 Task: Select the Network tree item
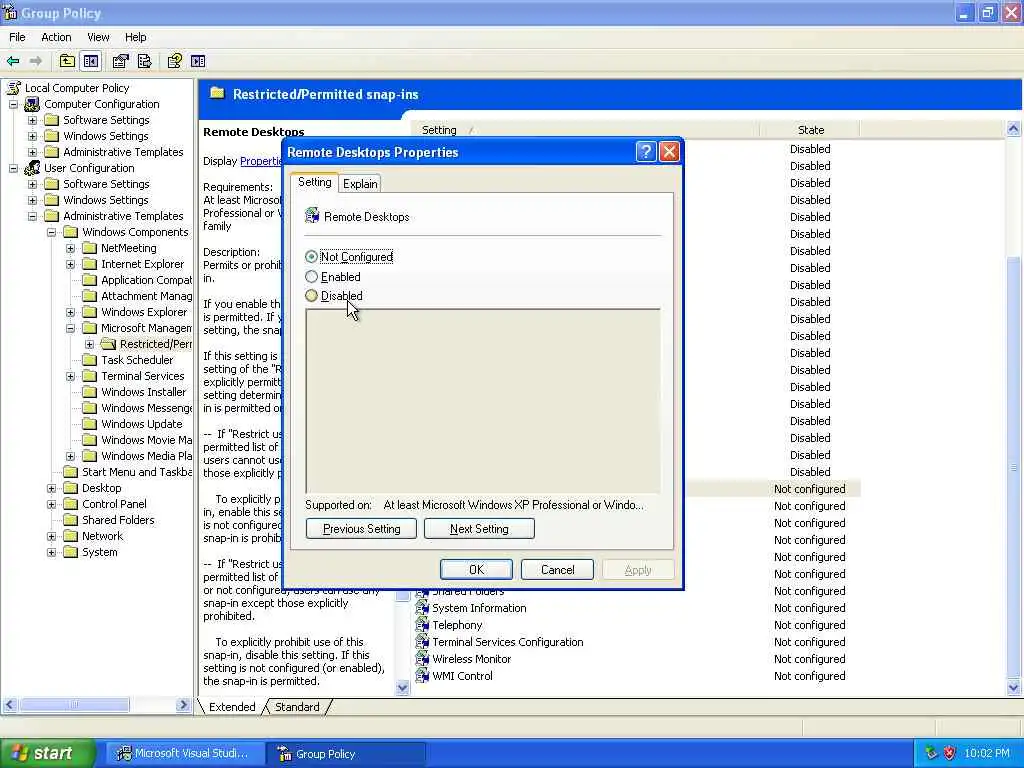click(103, 536)
